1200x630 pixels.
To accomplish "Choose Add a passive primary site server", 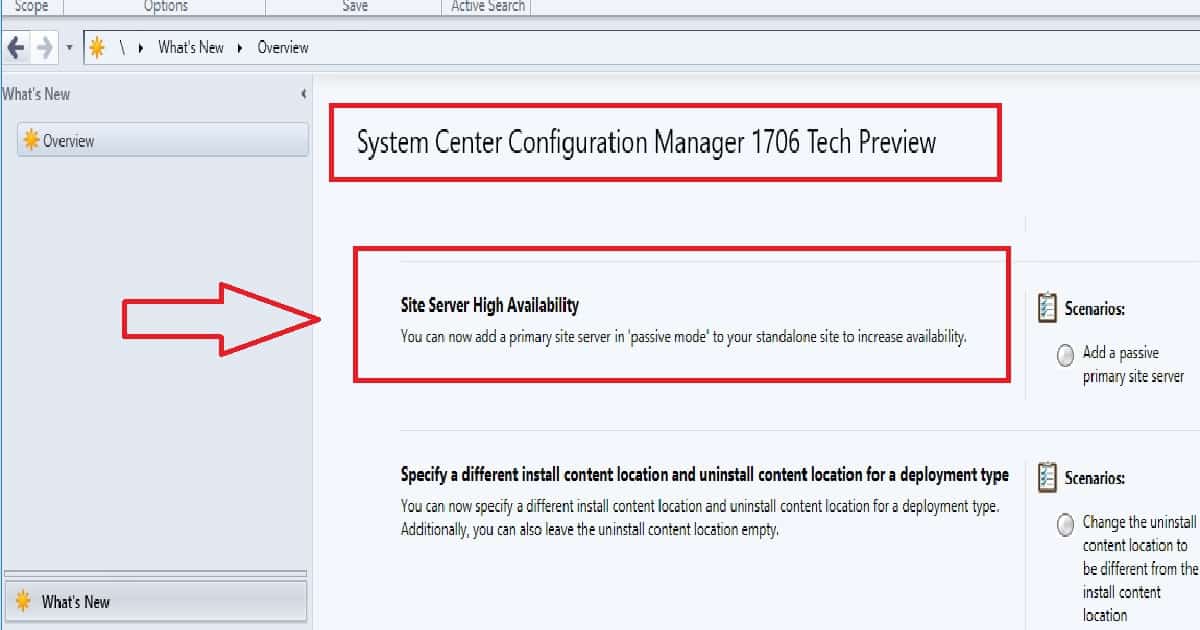I will point(1133,365).
